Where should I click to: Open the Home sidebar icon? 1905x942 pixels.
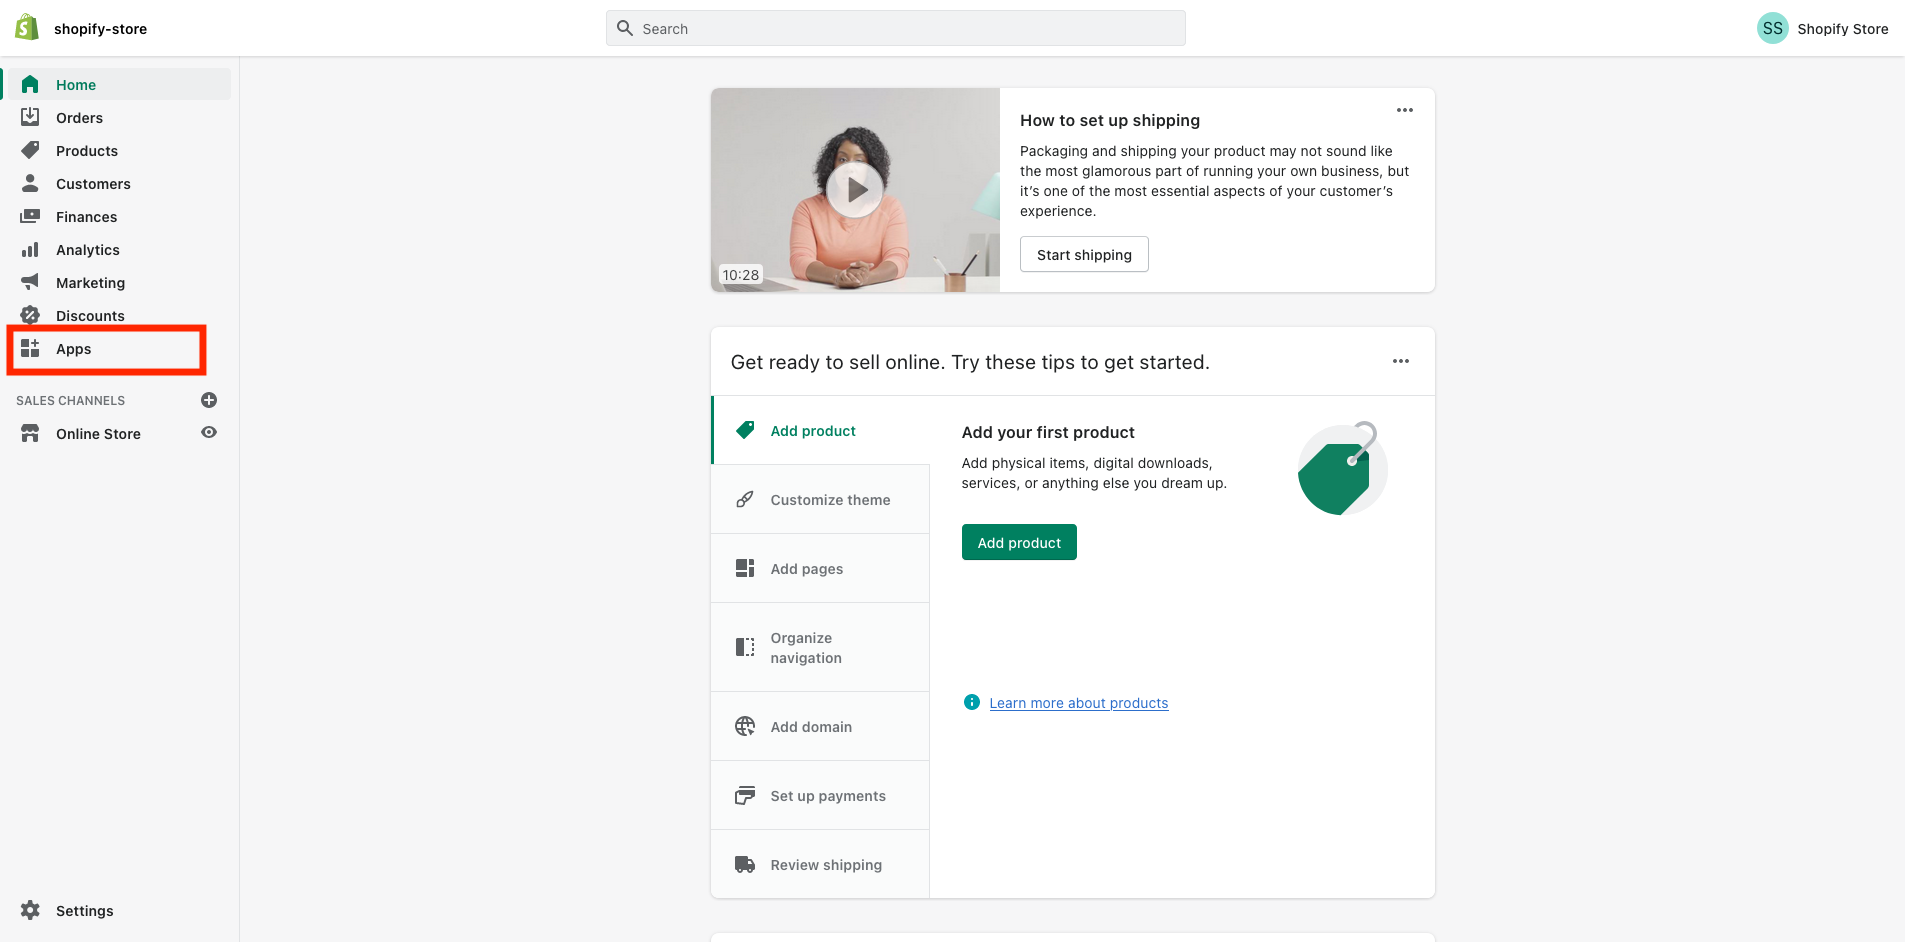click(30, 84)
